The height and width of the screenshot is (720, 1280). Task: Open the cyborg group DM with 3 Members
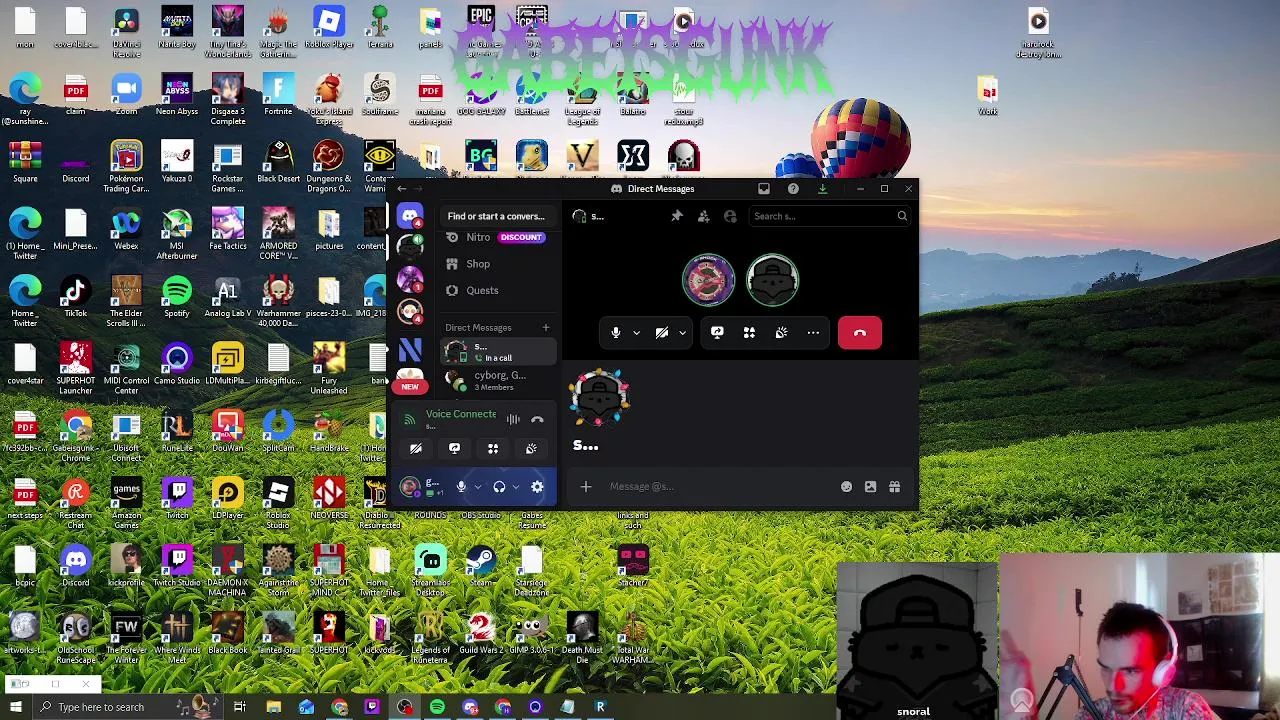(x=498, y=380)
